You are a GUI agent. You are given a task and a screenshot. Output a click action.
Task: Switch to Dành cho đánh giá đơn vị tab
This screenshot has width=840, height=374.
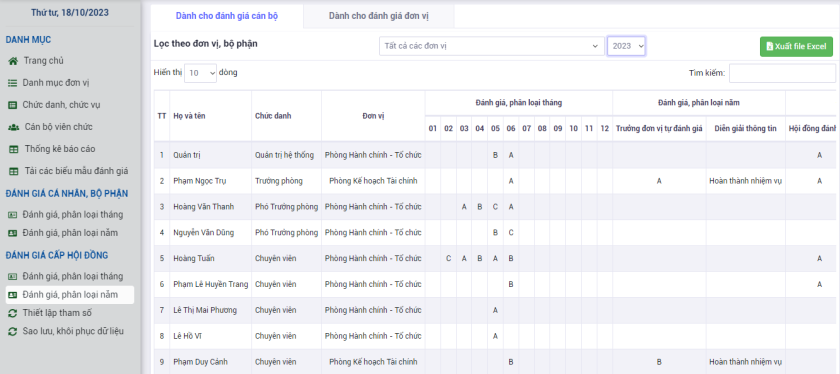[379, 16]
